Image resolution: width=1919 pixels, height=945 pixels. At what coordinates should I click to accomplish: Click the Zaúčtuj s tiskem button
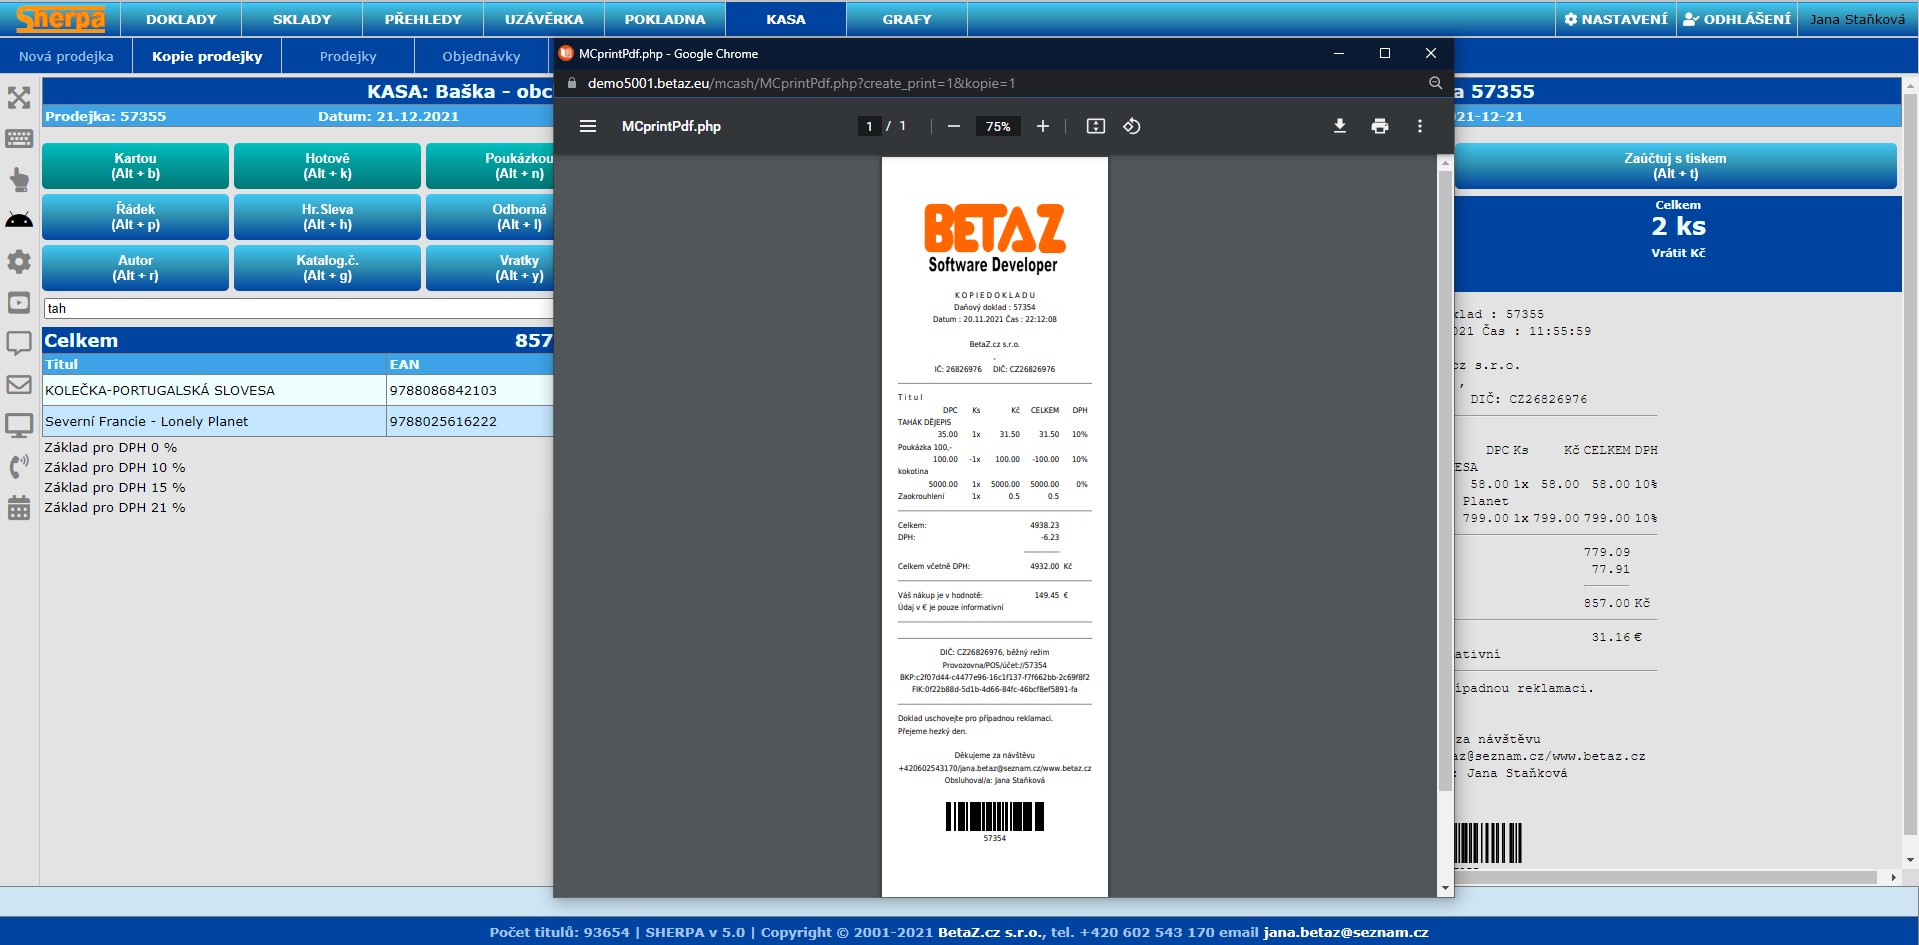pos(1675,166)
